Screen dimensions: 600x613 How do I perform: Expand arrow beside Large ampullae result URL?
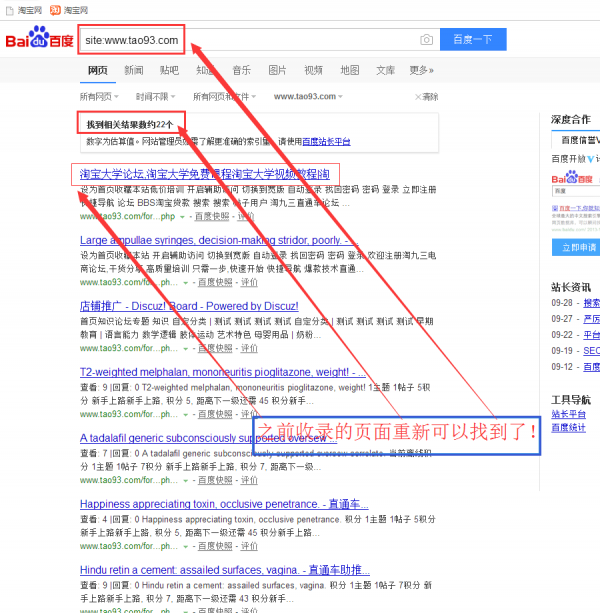coord(185,283)
